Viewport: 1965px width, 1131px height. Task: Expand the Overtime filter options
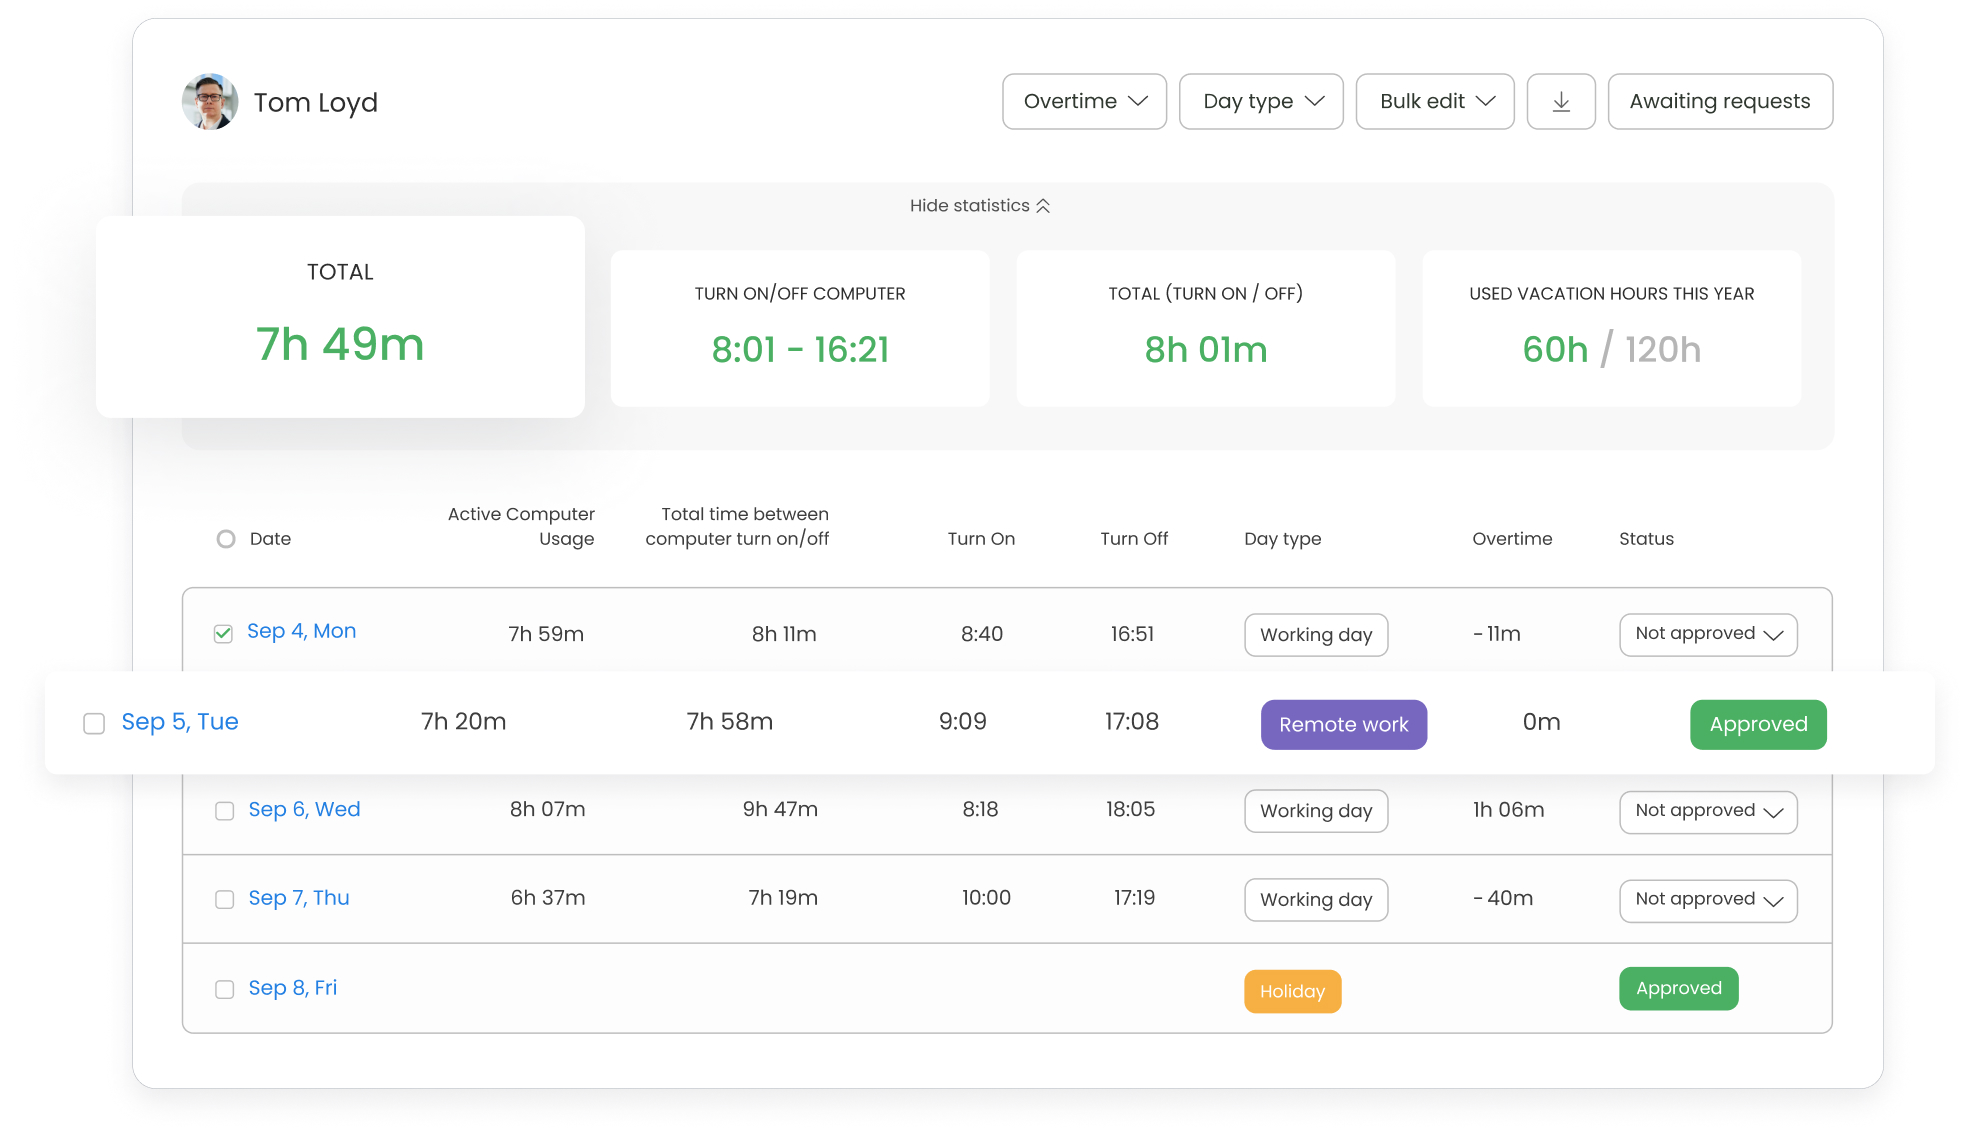tap(1082, 101)
